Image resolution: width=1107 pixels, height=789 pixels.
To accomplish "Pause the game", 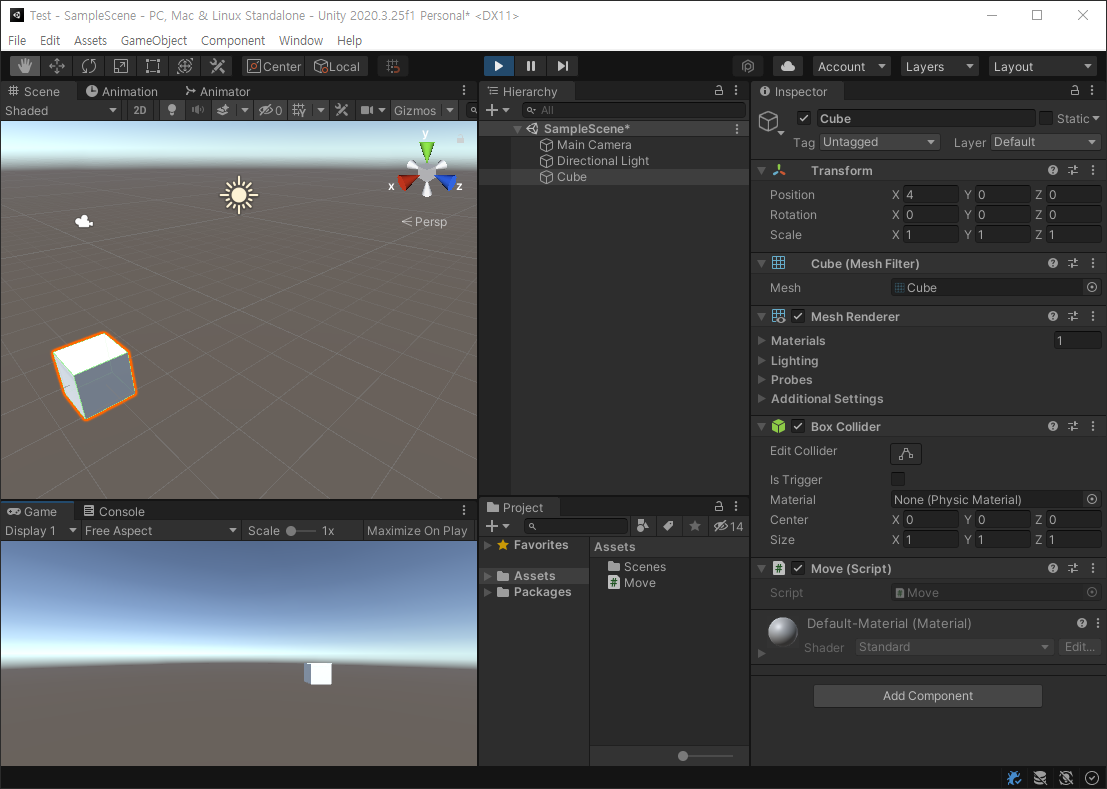I will [x=531, y=66].
